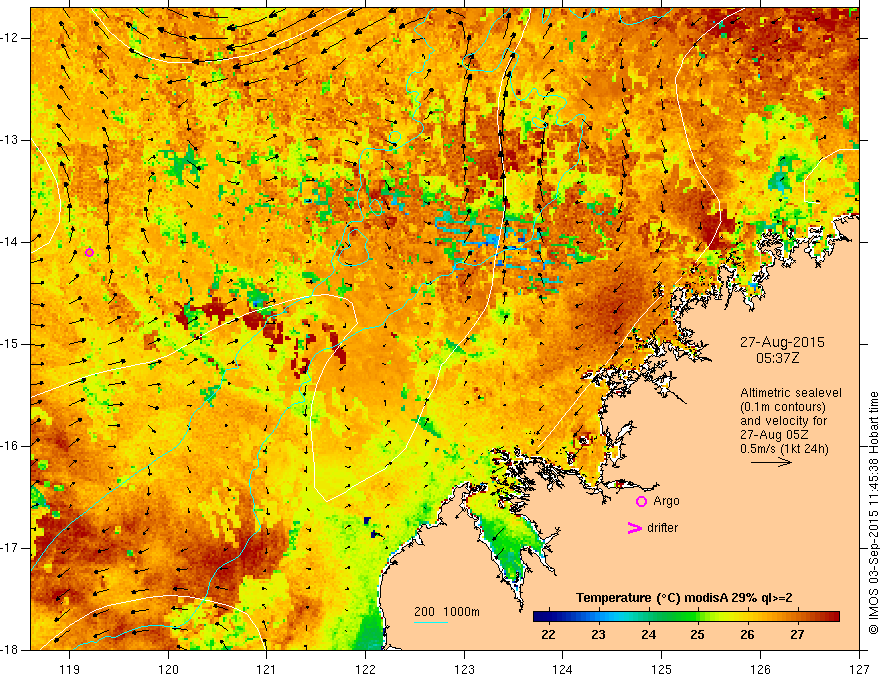
Task: Click the 0.5m/s velocity scale arrow
Action: (x=771, y=462)
